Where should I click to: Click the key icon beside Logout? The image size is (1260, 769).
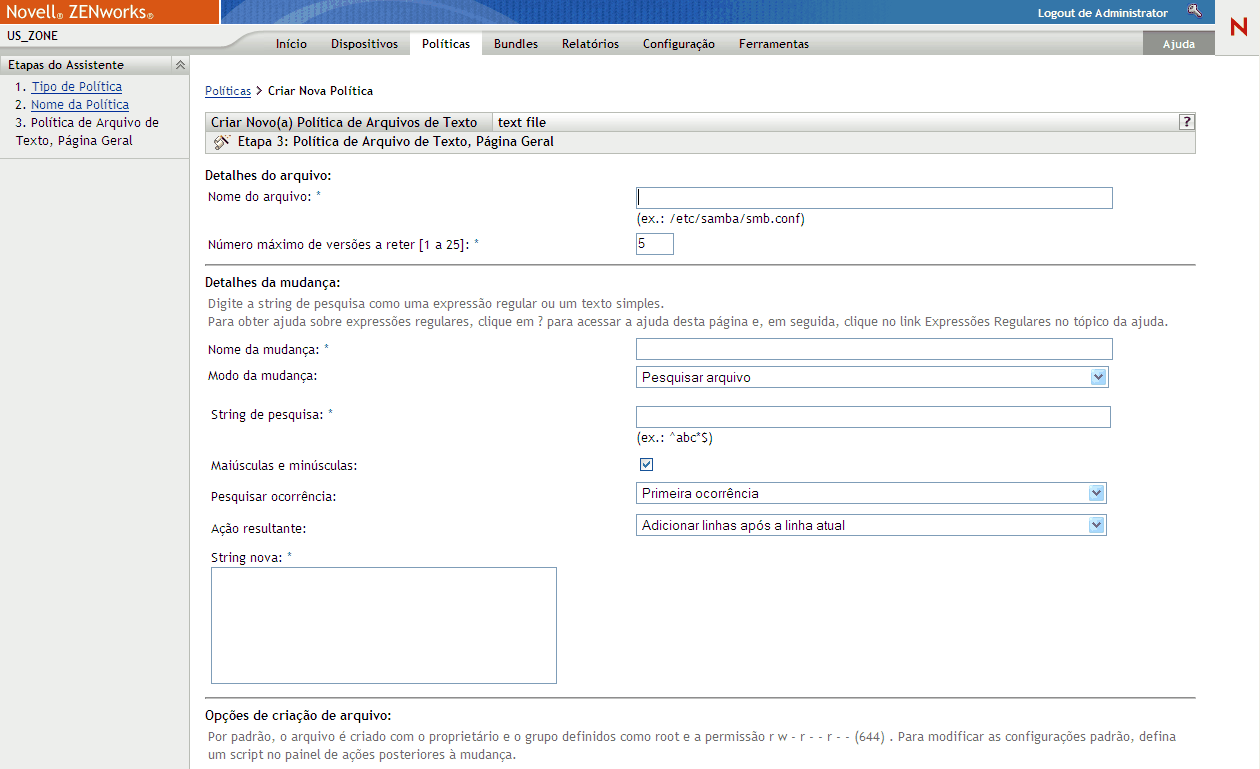click(x=1194, y=11)
